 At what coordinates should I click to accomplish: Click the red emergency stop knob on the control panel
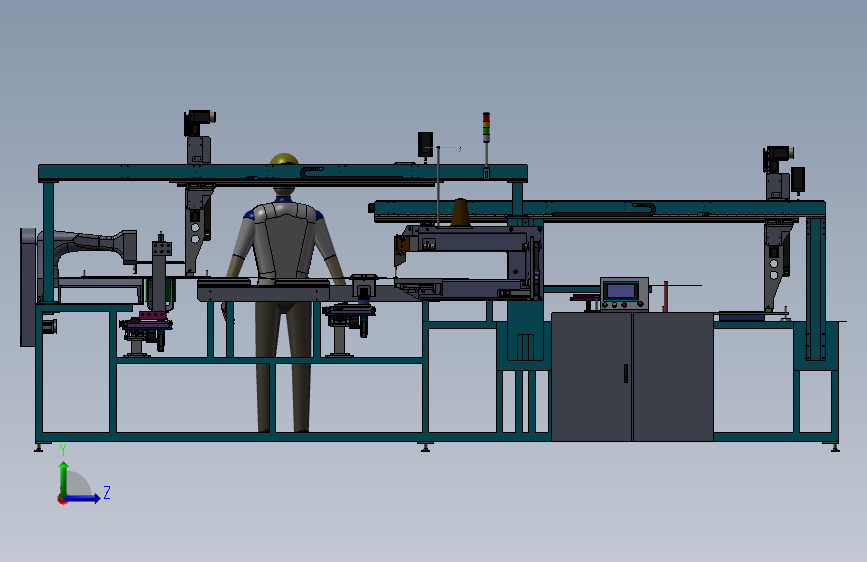640,304
